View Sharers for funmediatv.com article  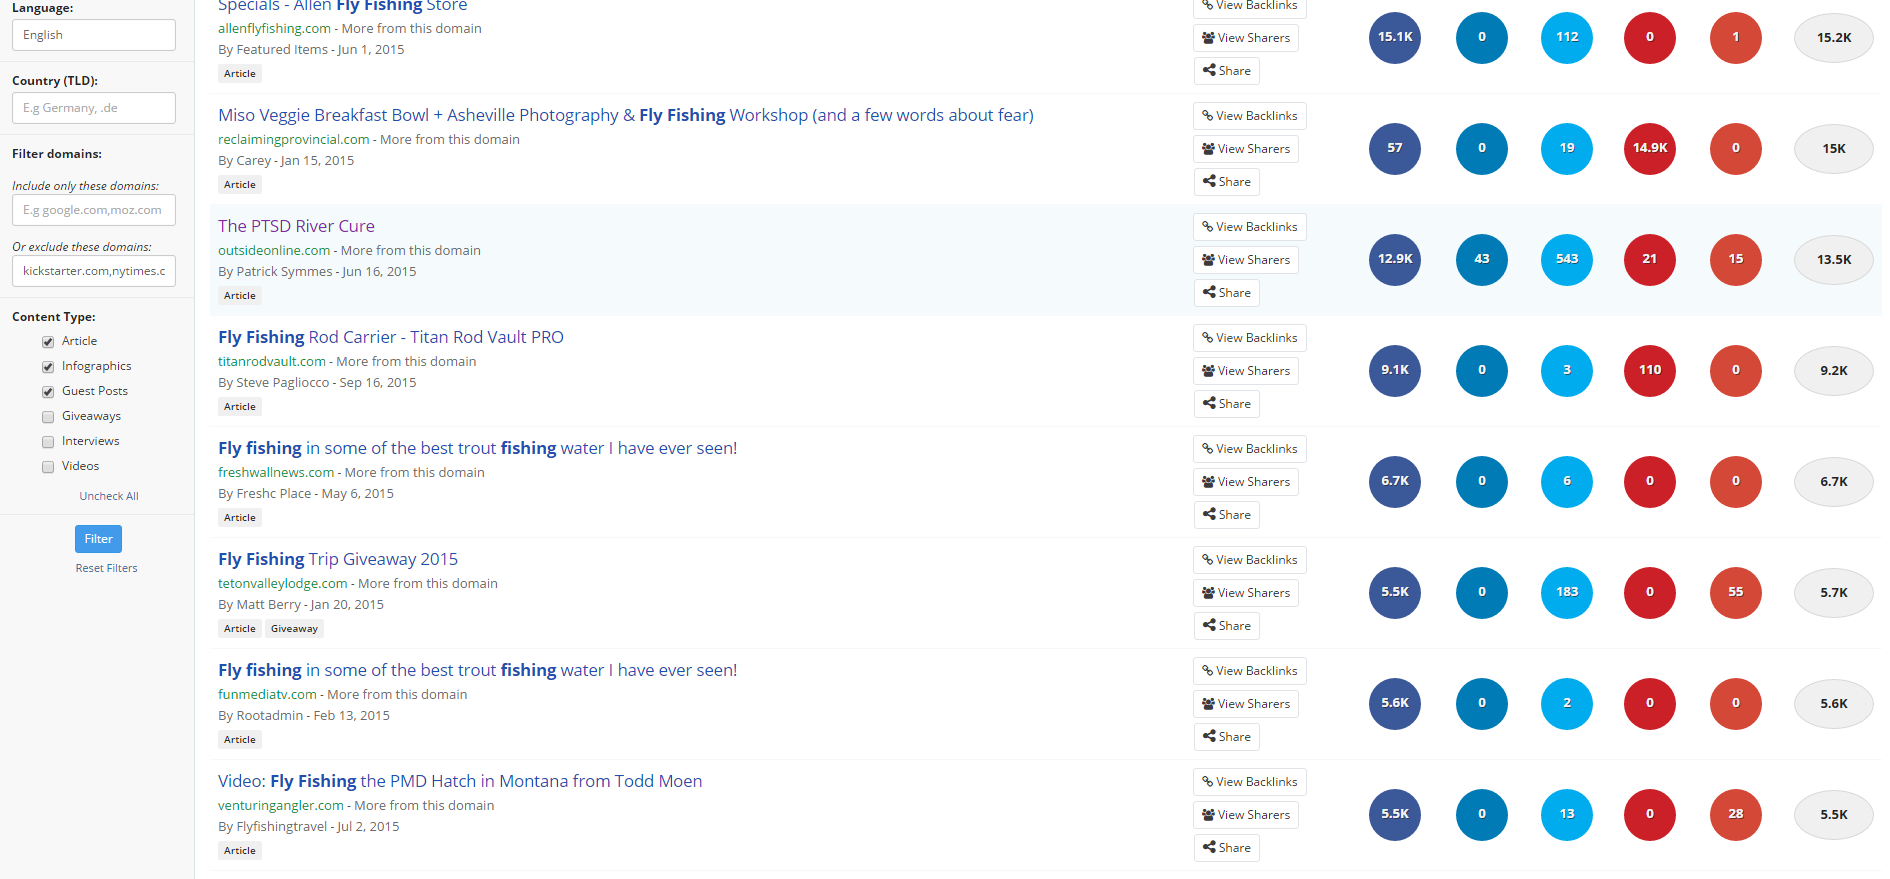click(1246, 704)
